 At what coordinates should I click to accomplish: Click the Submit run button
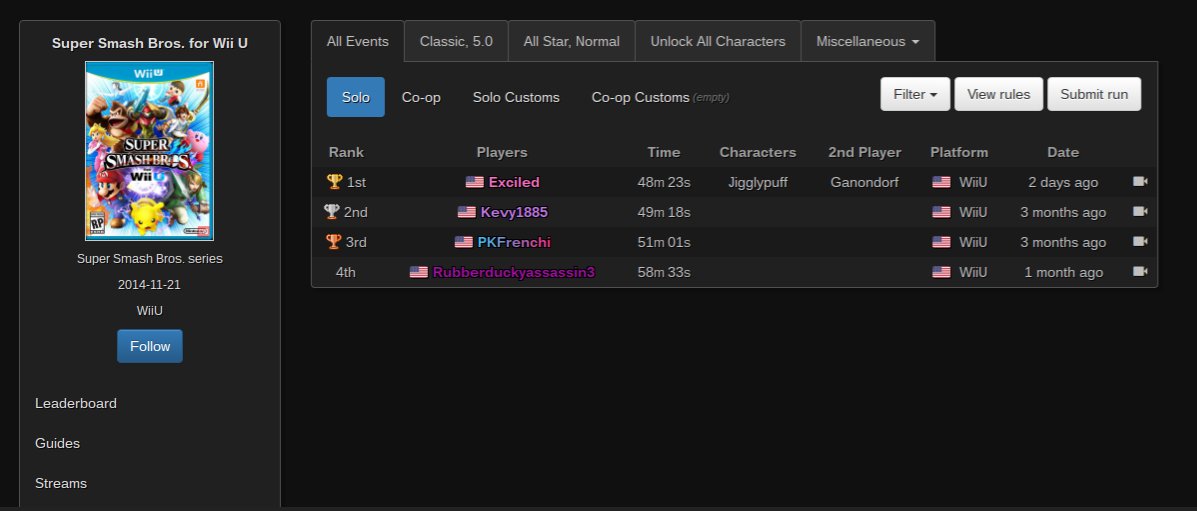pyautogui.click(x=1094, y=94)
